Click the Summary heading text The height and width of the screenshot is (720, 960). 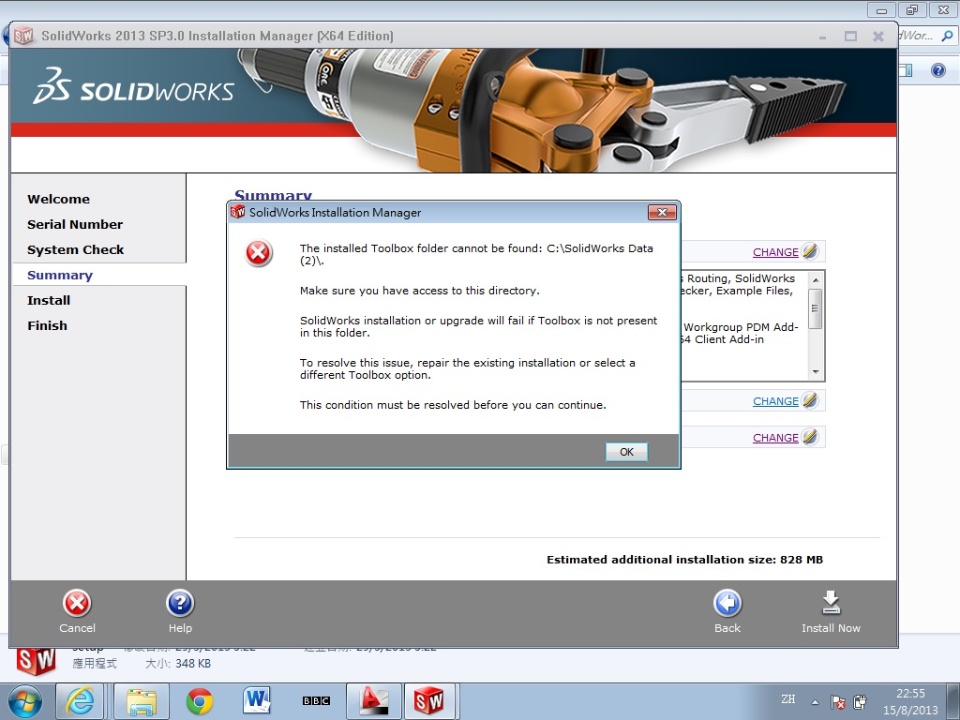[273, 195]
